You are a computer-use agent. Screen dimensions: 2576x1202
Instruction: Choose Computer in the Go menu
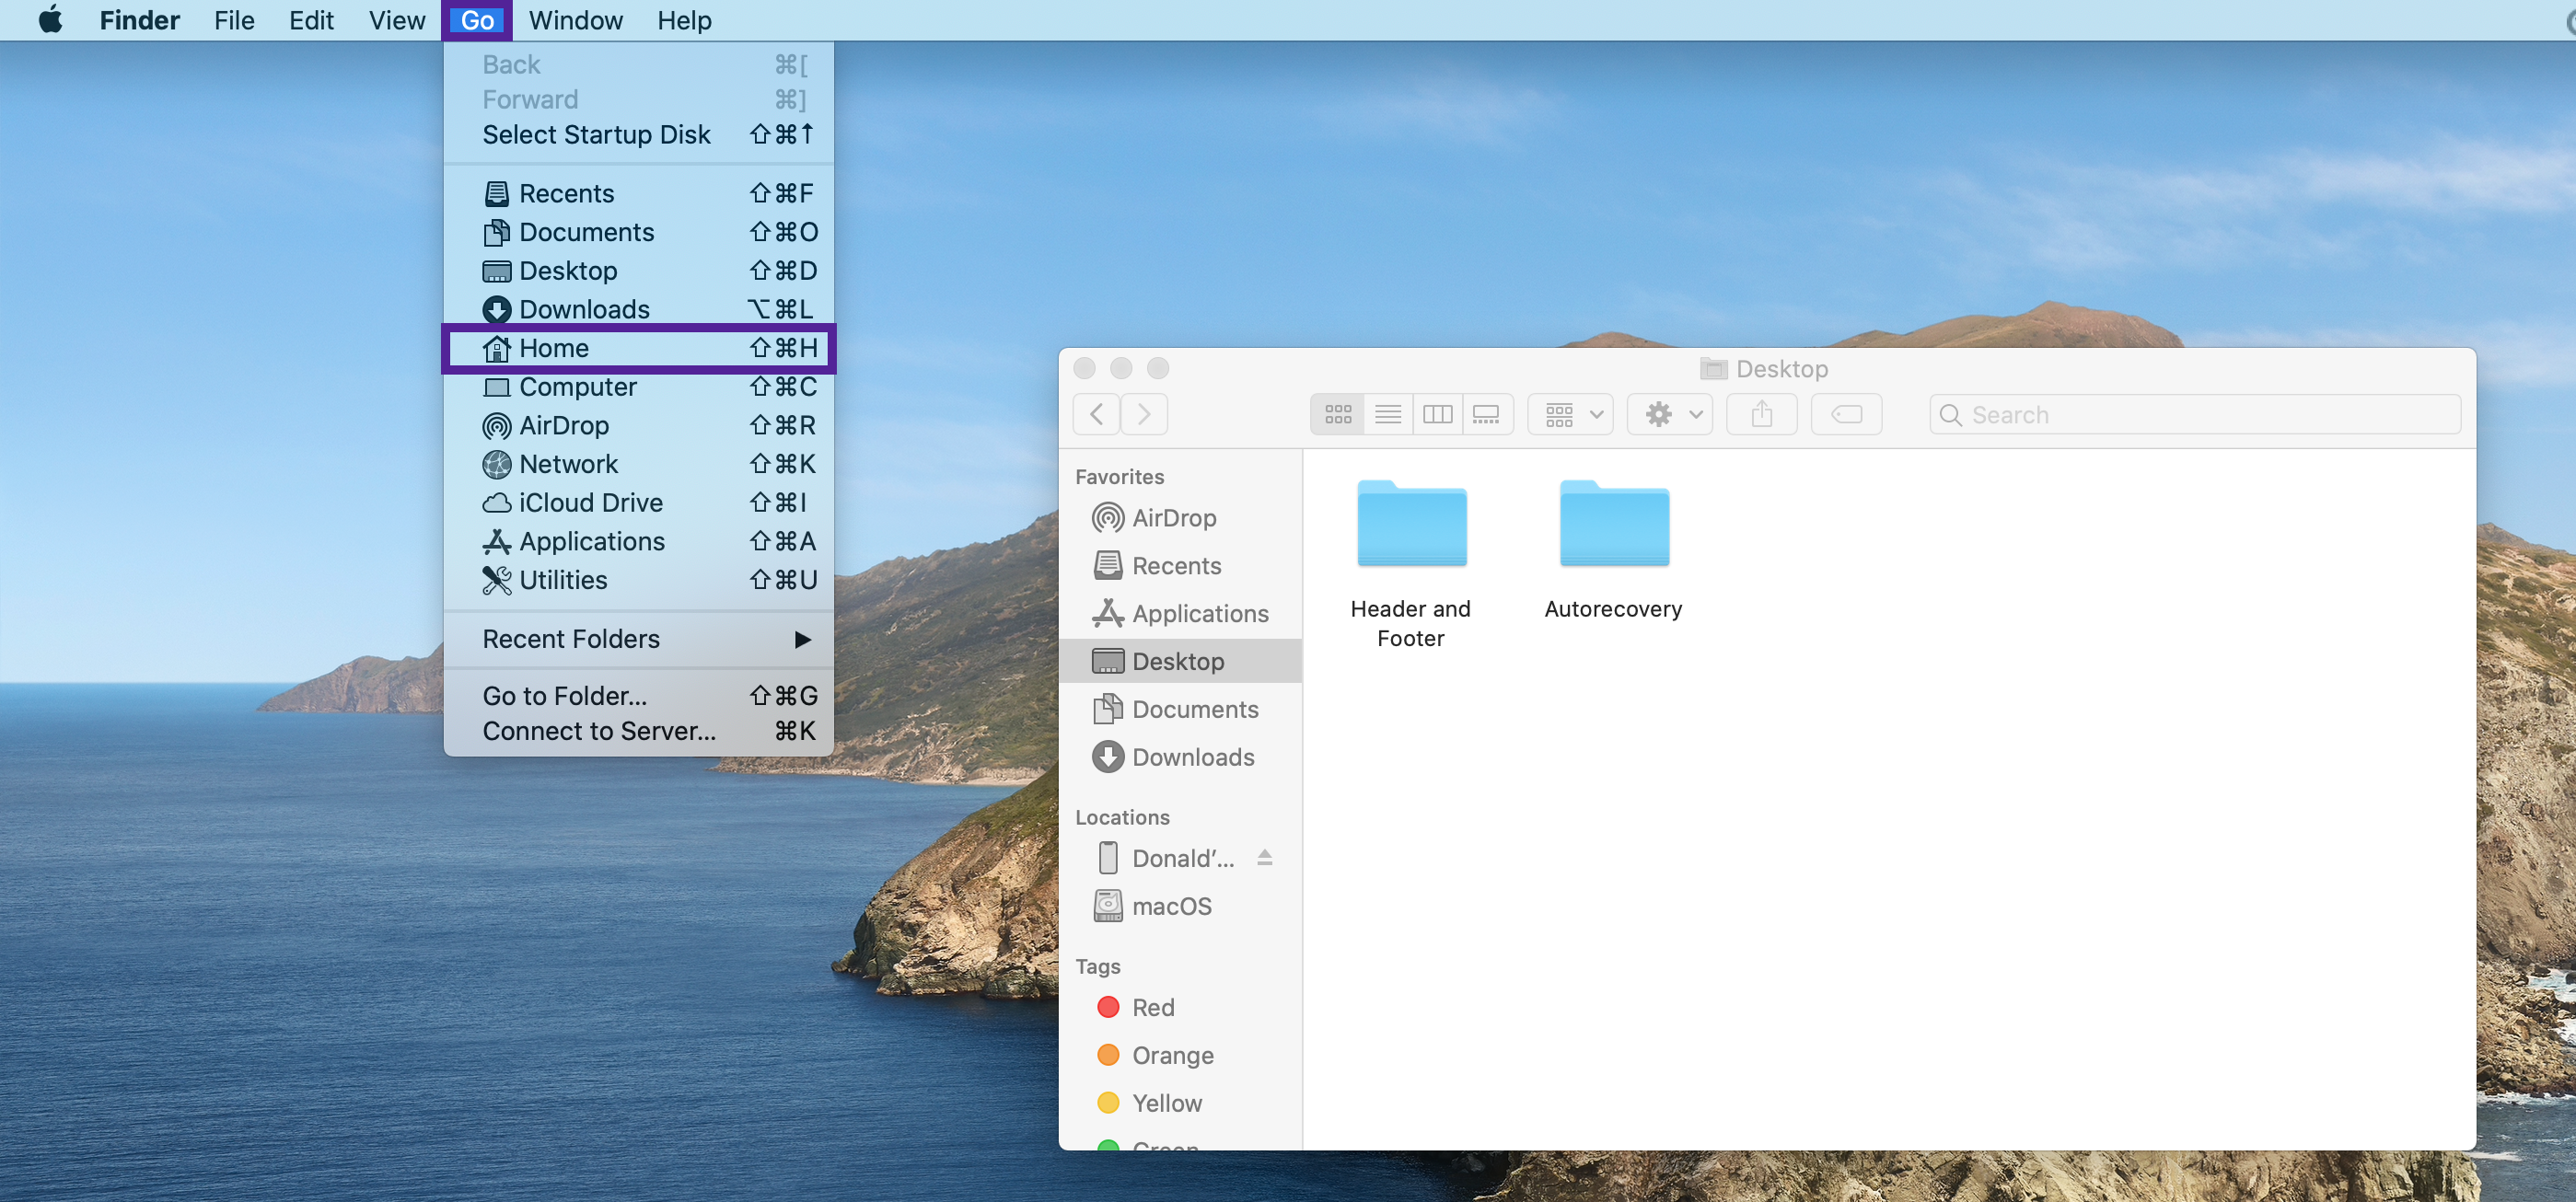click(x=638, y=387)
